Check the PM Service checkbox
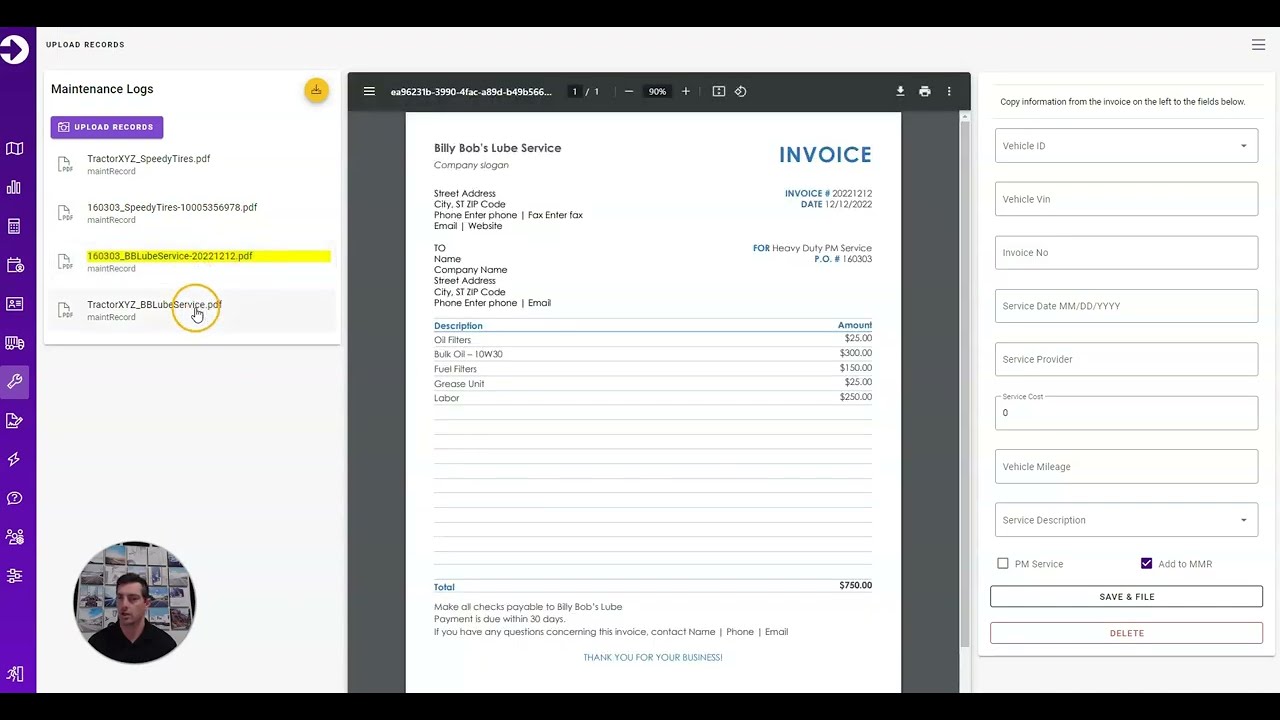Image resolution: width=1280 pixels, height=720 pixels. tap(1003, 564)
